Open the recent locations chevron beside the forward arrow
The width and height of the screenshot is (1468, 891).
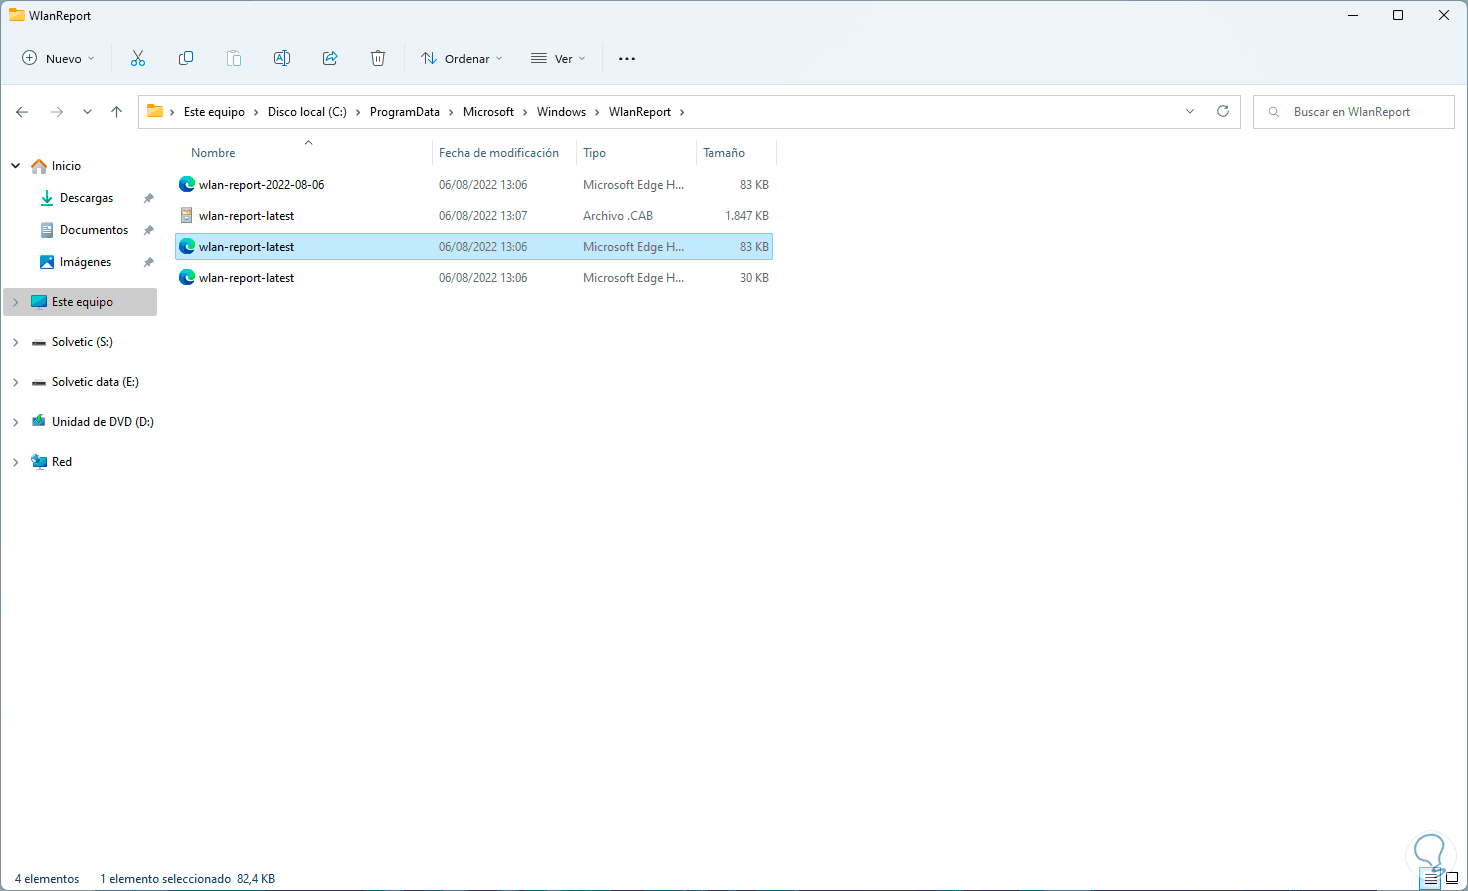click(88, 112)
